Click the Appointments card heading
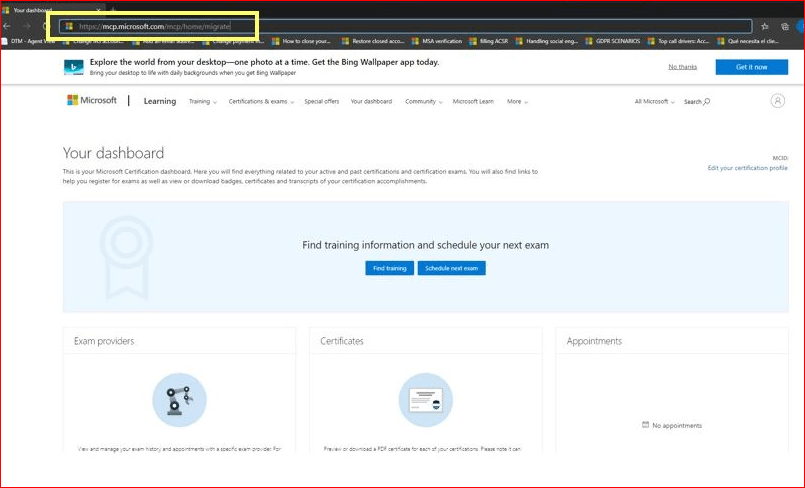This screenshot has width=805, height=488. 594,341
